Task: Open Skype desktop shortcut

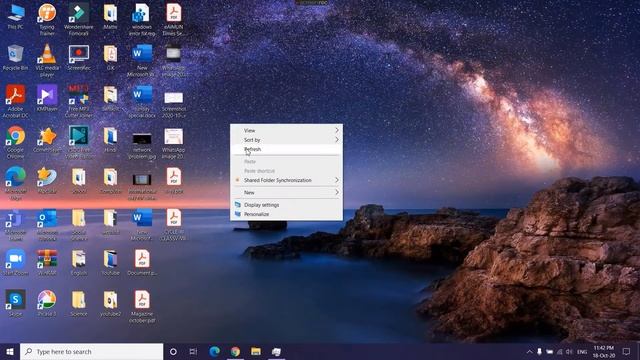Action: pyautogui.click(x=16, y=303)
